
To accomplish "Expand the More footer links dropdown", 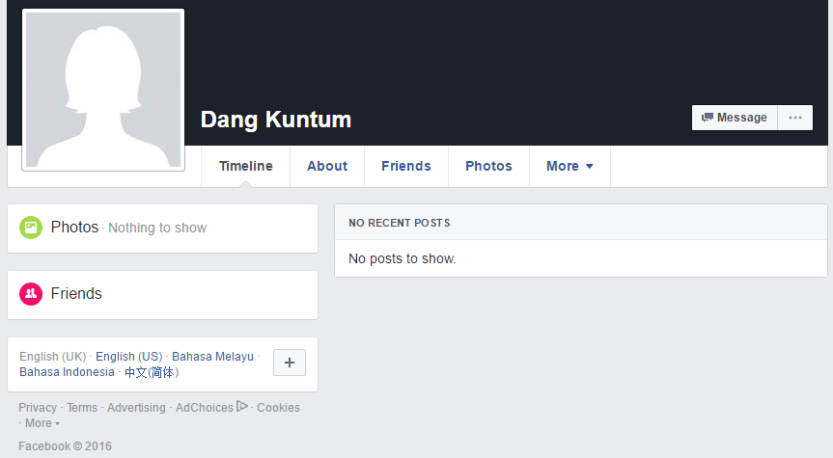I will pos(41,424).
